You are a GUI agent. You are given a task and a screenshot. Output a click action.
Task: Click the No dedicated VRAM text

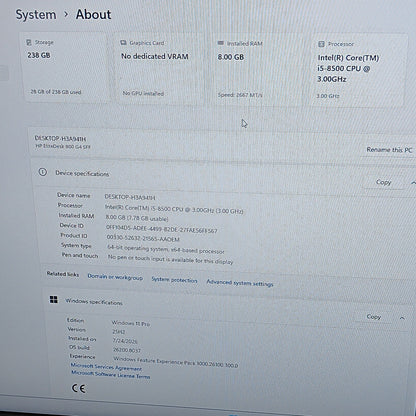[x=155, y=56]
